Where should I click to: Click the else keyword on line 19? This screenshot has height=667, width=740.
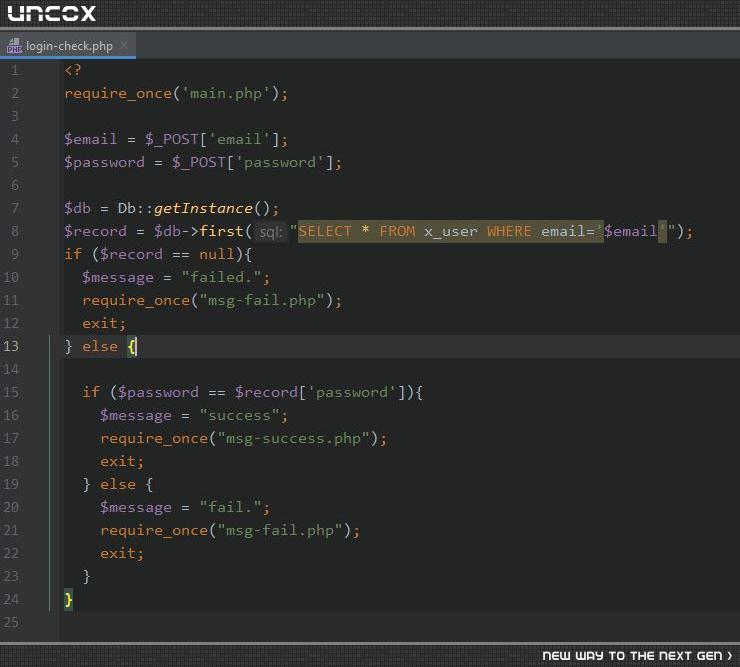coord(118,484)
